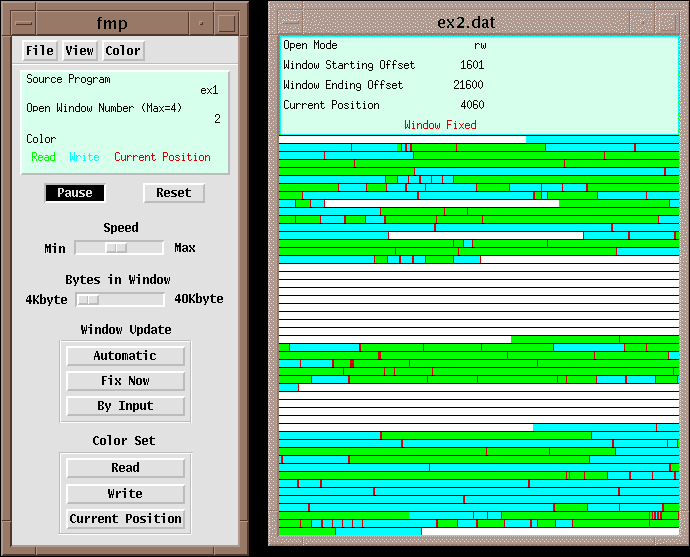The height and width of the screenshot is (557, 690).
Task: Toggle the Pause button
Action: pyautogui.click(x=75, y=193)
